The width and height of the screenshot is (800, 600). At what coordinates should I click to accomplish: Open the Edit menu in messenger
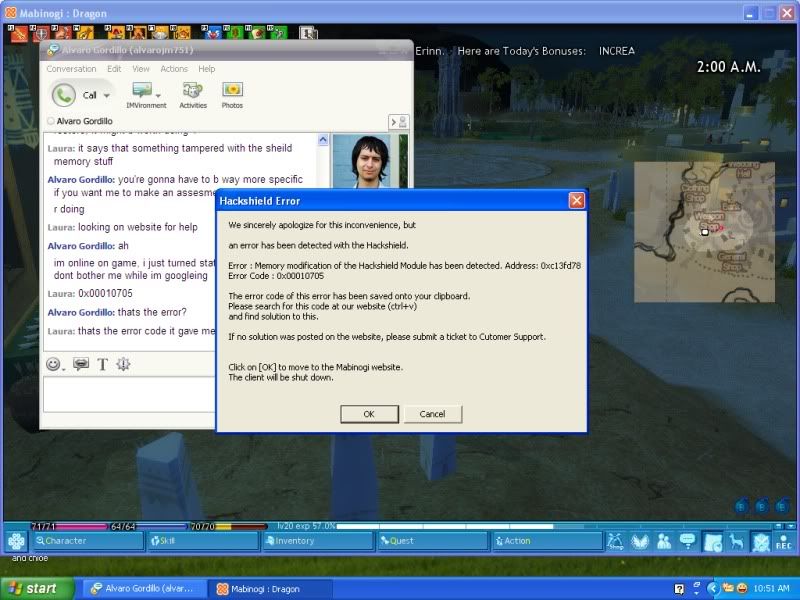[114, 69]
